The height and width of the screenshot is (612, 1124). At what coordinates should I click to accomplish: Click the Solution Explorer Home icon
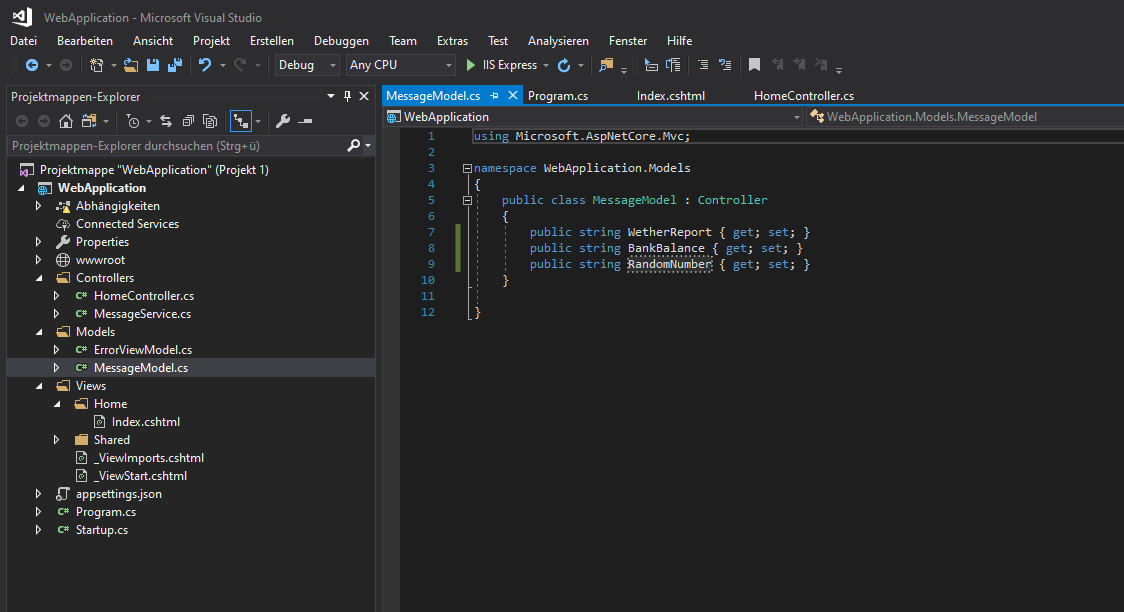coord(66,121)
